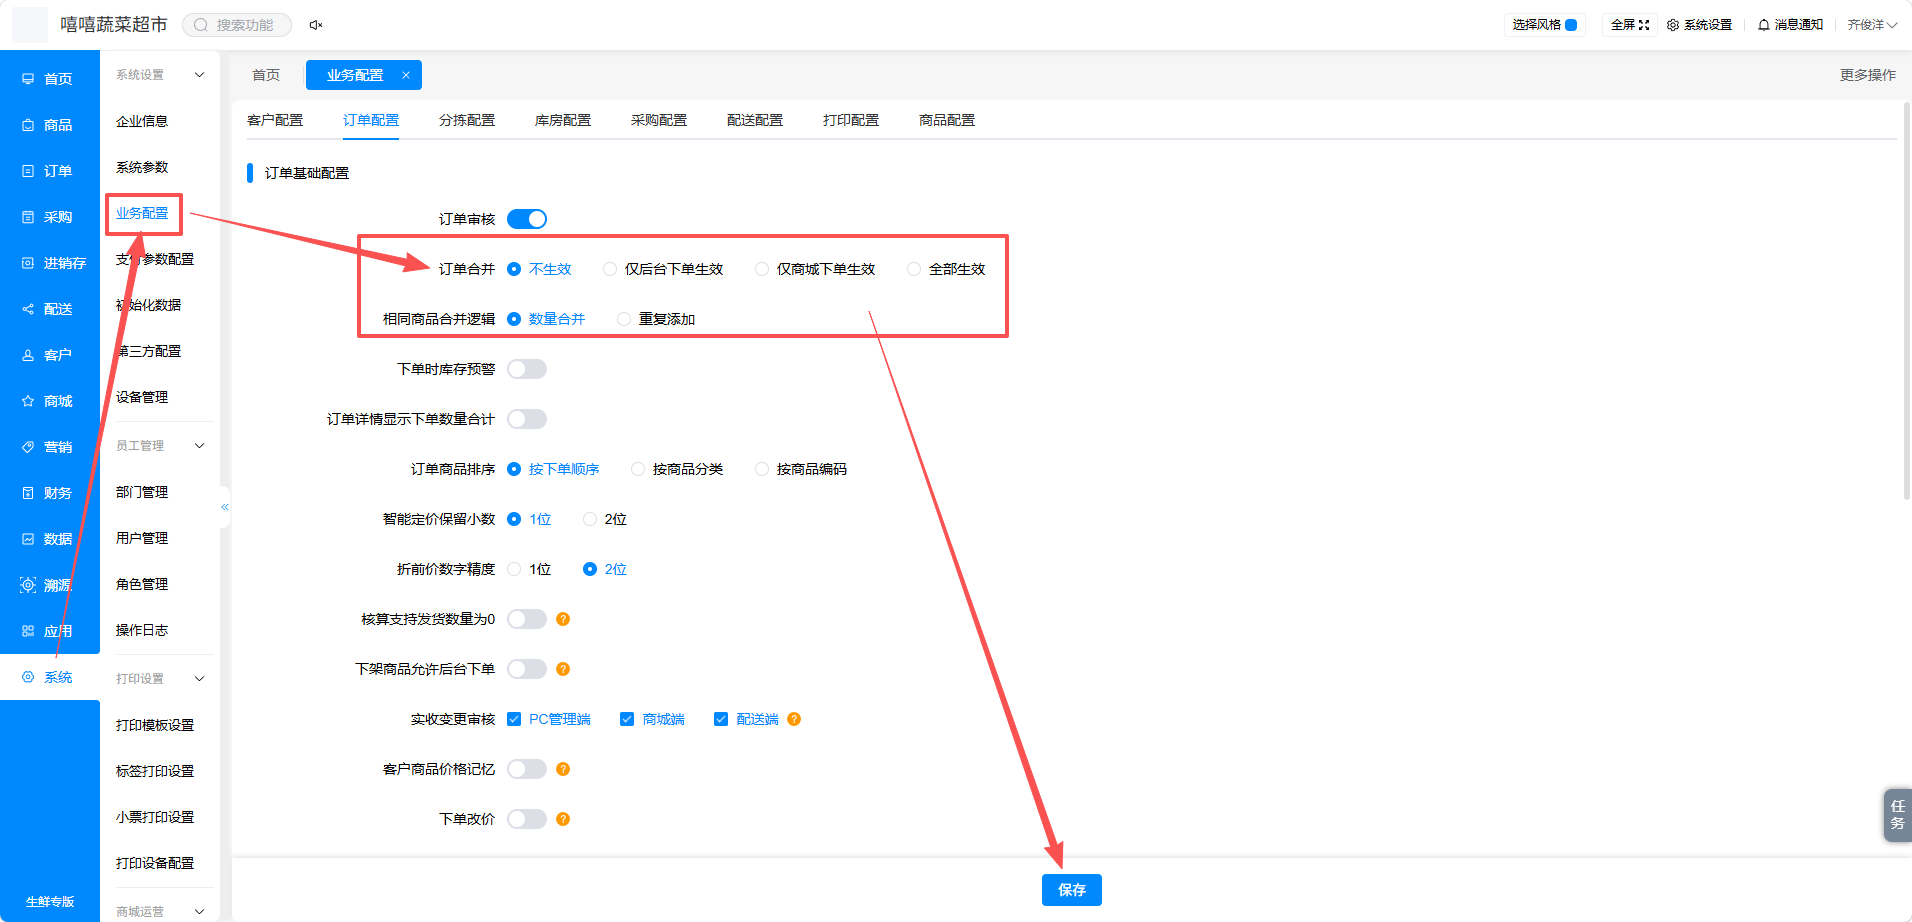Open the 首页 sidebar icon
This screenshot has width=1912, height=922.
tap(28, 79)
